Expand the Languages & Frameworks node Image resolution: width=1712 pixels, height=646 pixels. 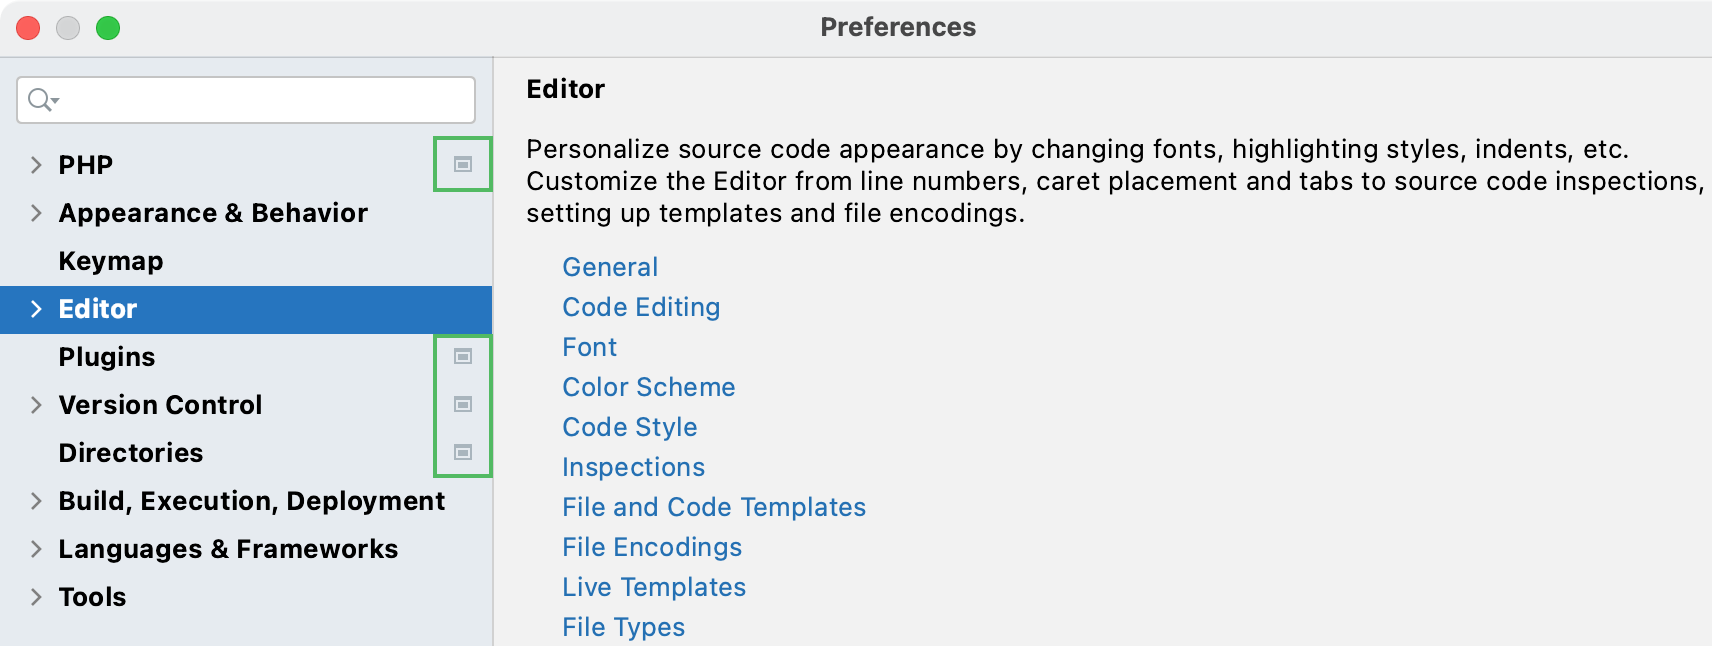pyautogui.click(x=36, y=549)
